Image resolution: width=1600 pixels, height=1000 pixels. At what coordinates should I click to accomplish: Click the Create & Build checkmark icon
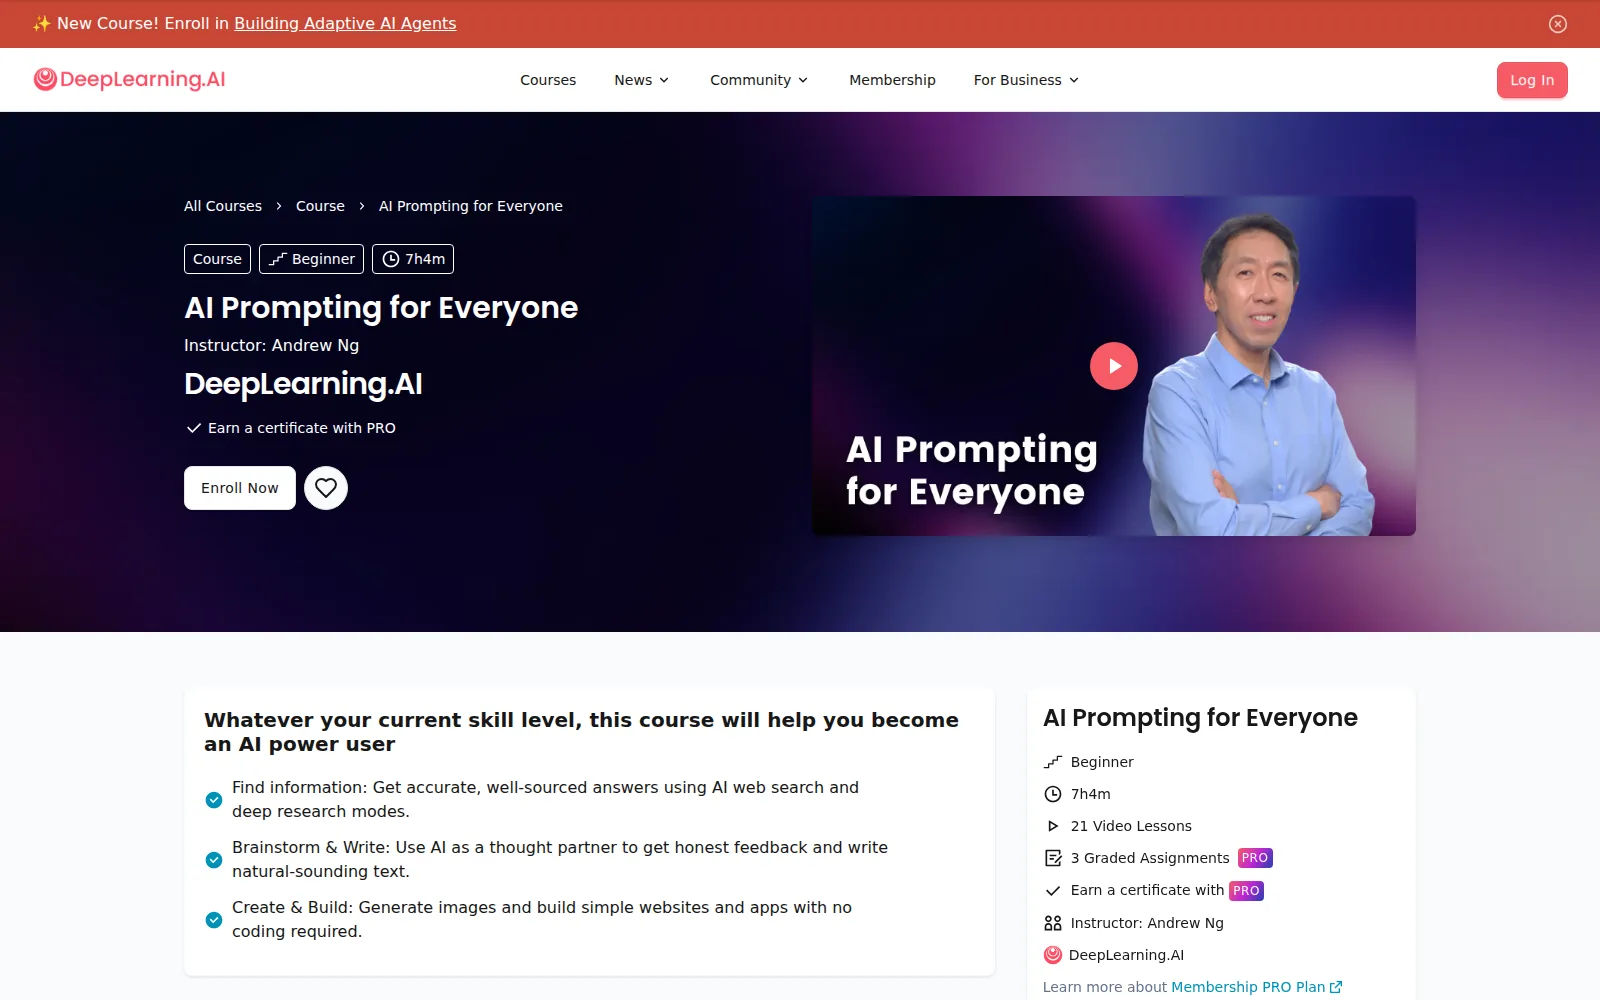pyautogui.click(x=214, y=920)
